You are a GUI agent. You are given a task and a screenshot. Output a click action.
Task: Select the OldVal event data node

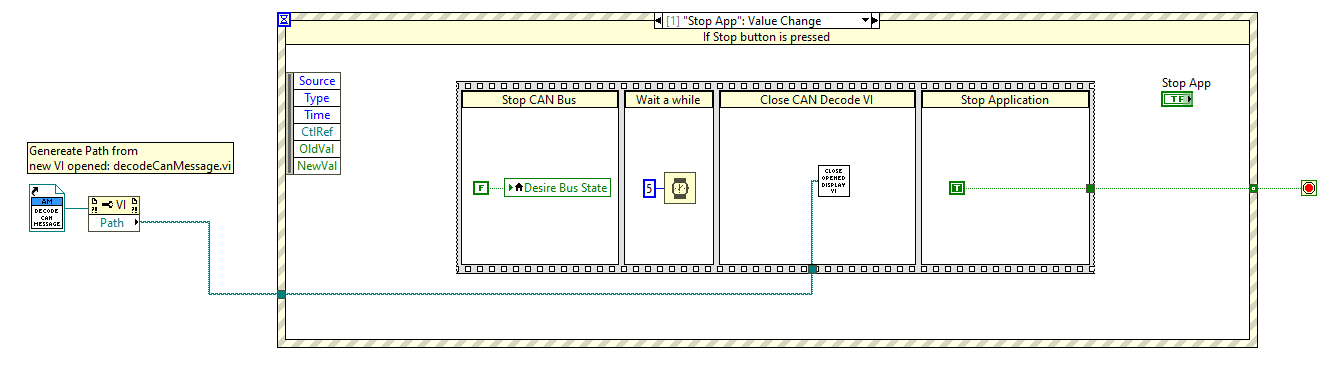point(316,149)
